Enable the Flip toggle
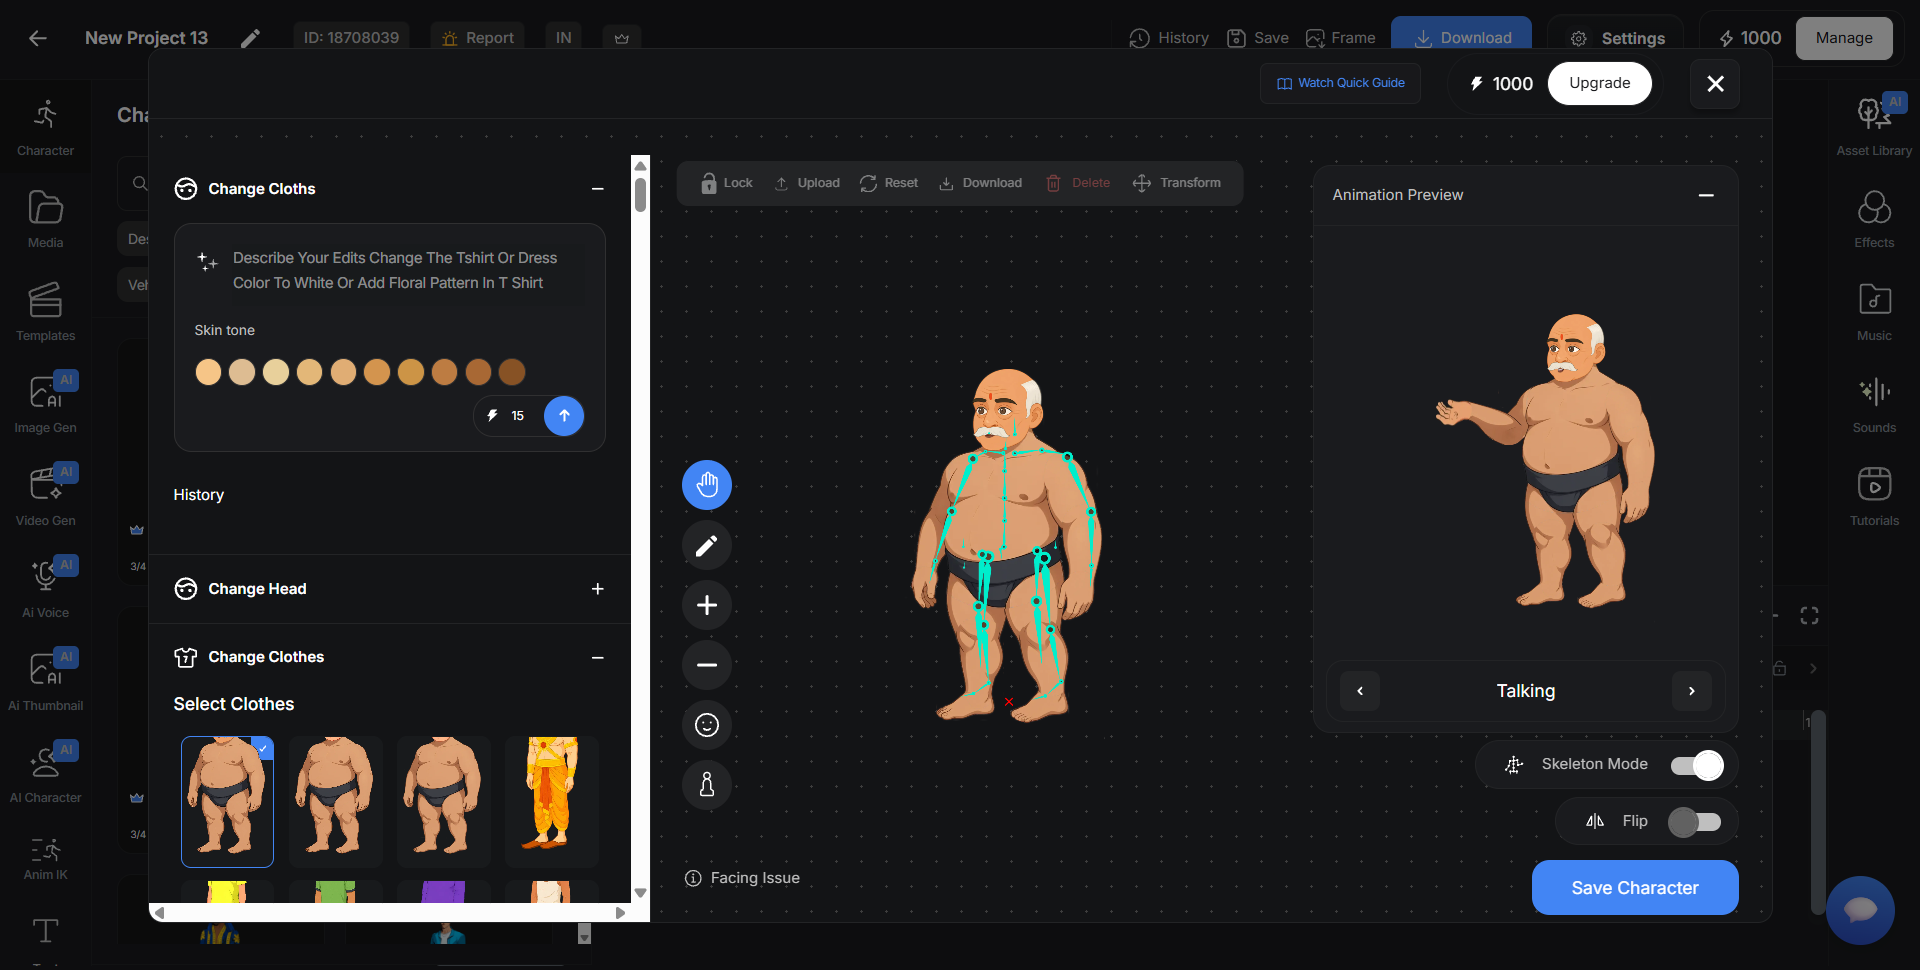The height and width of the screenshot is (970, 1920). (x=1695, y=822)
